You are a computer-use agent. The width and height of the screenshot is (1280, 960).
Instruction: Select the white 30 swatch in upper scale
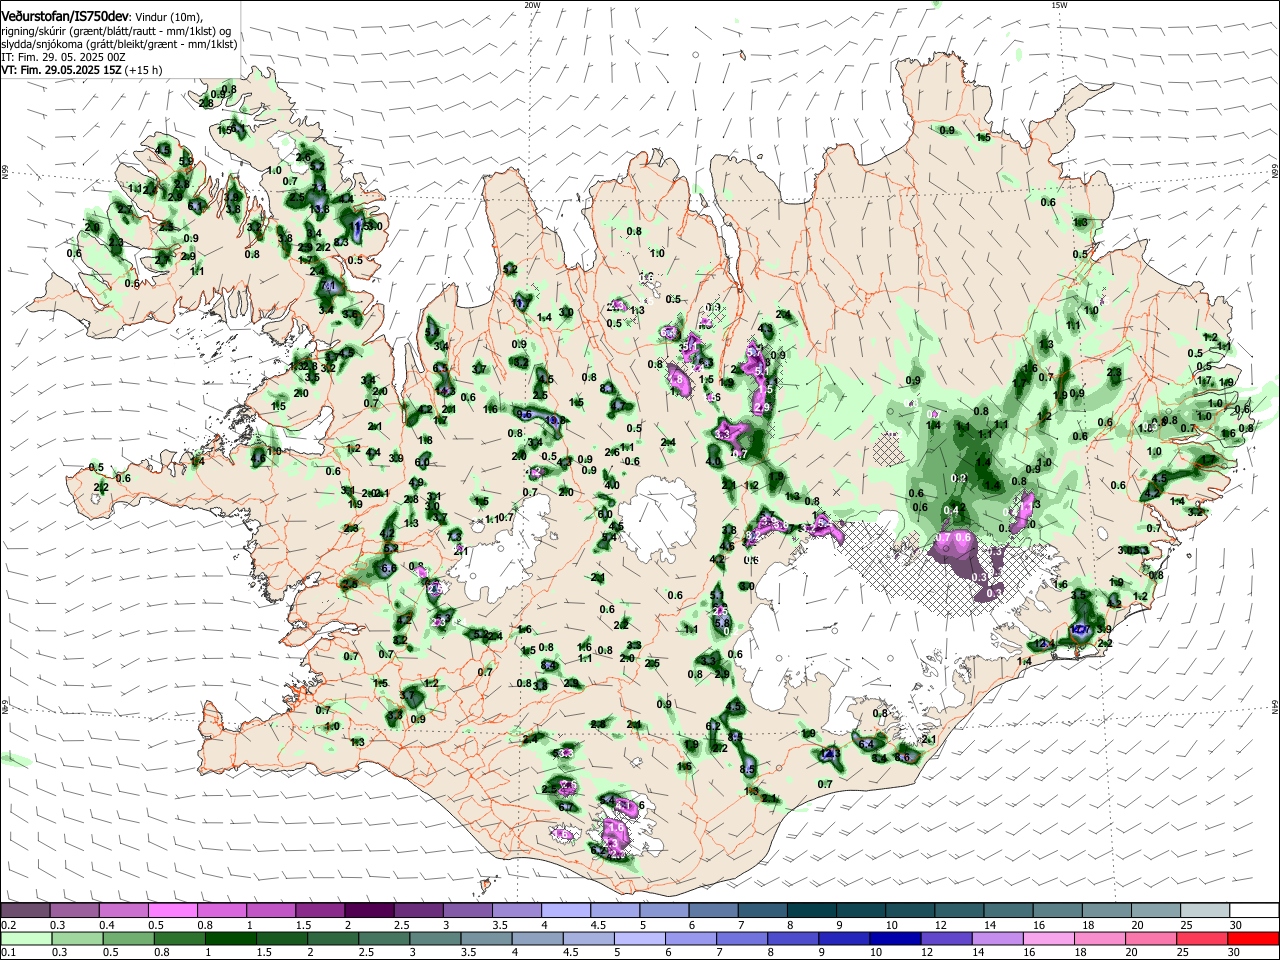(x=1254, y=911)
